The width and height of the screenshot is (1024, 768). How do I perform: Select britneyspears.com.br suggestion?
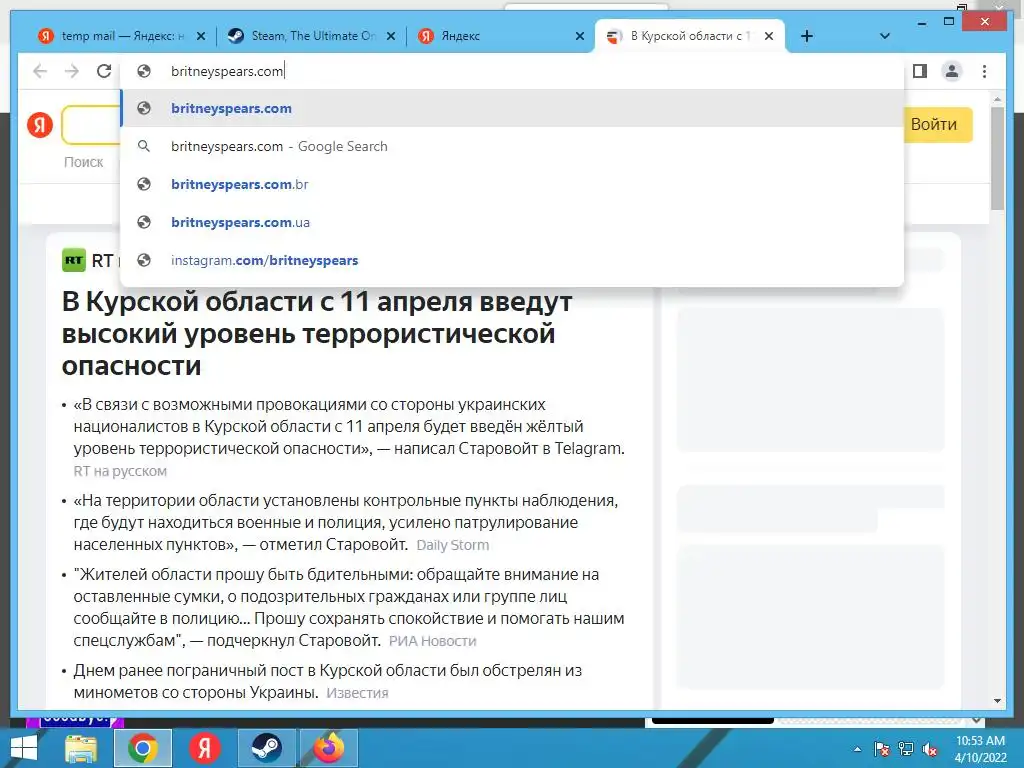pos(512,184)
